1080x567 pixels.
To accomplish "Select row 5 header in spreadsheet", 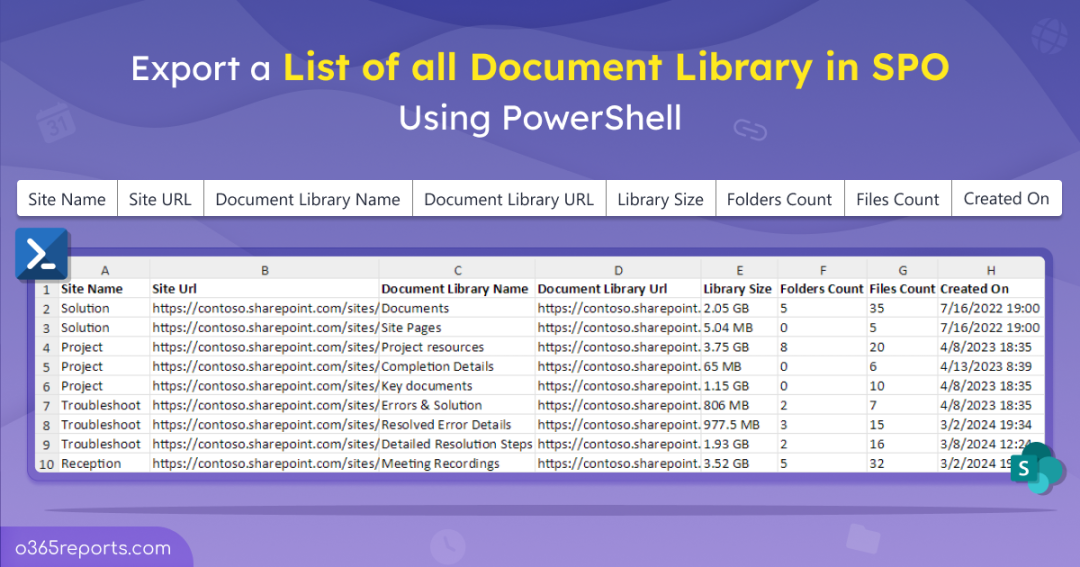I will click(x=46, y=367).
